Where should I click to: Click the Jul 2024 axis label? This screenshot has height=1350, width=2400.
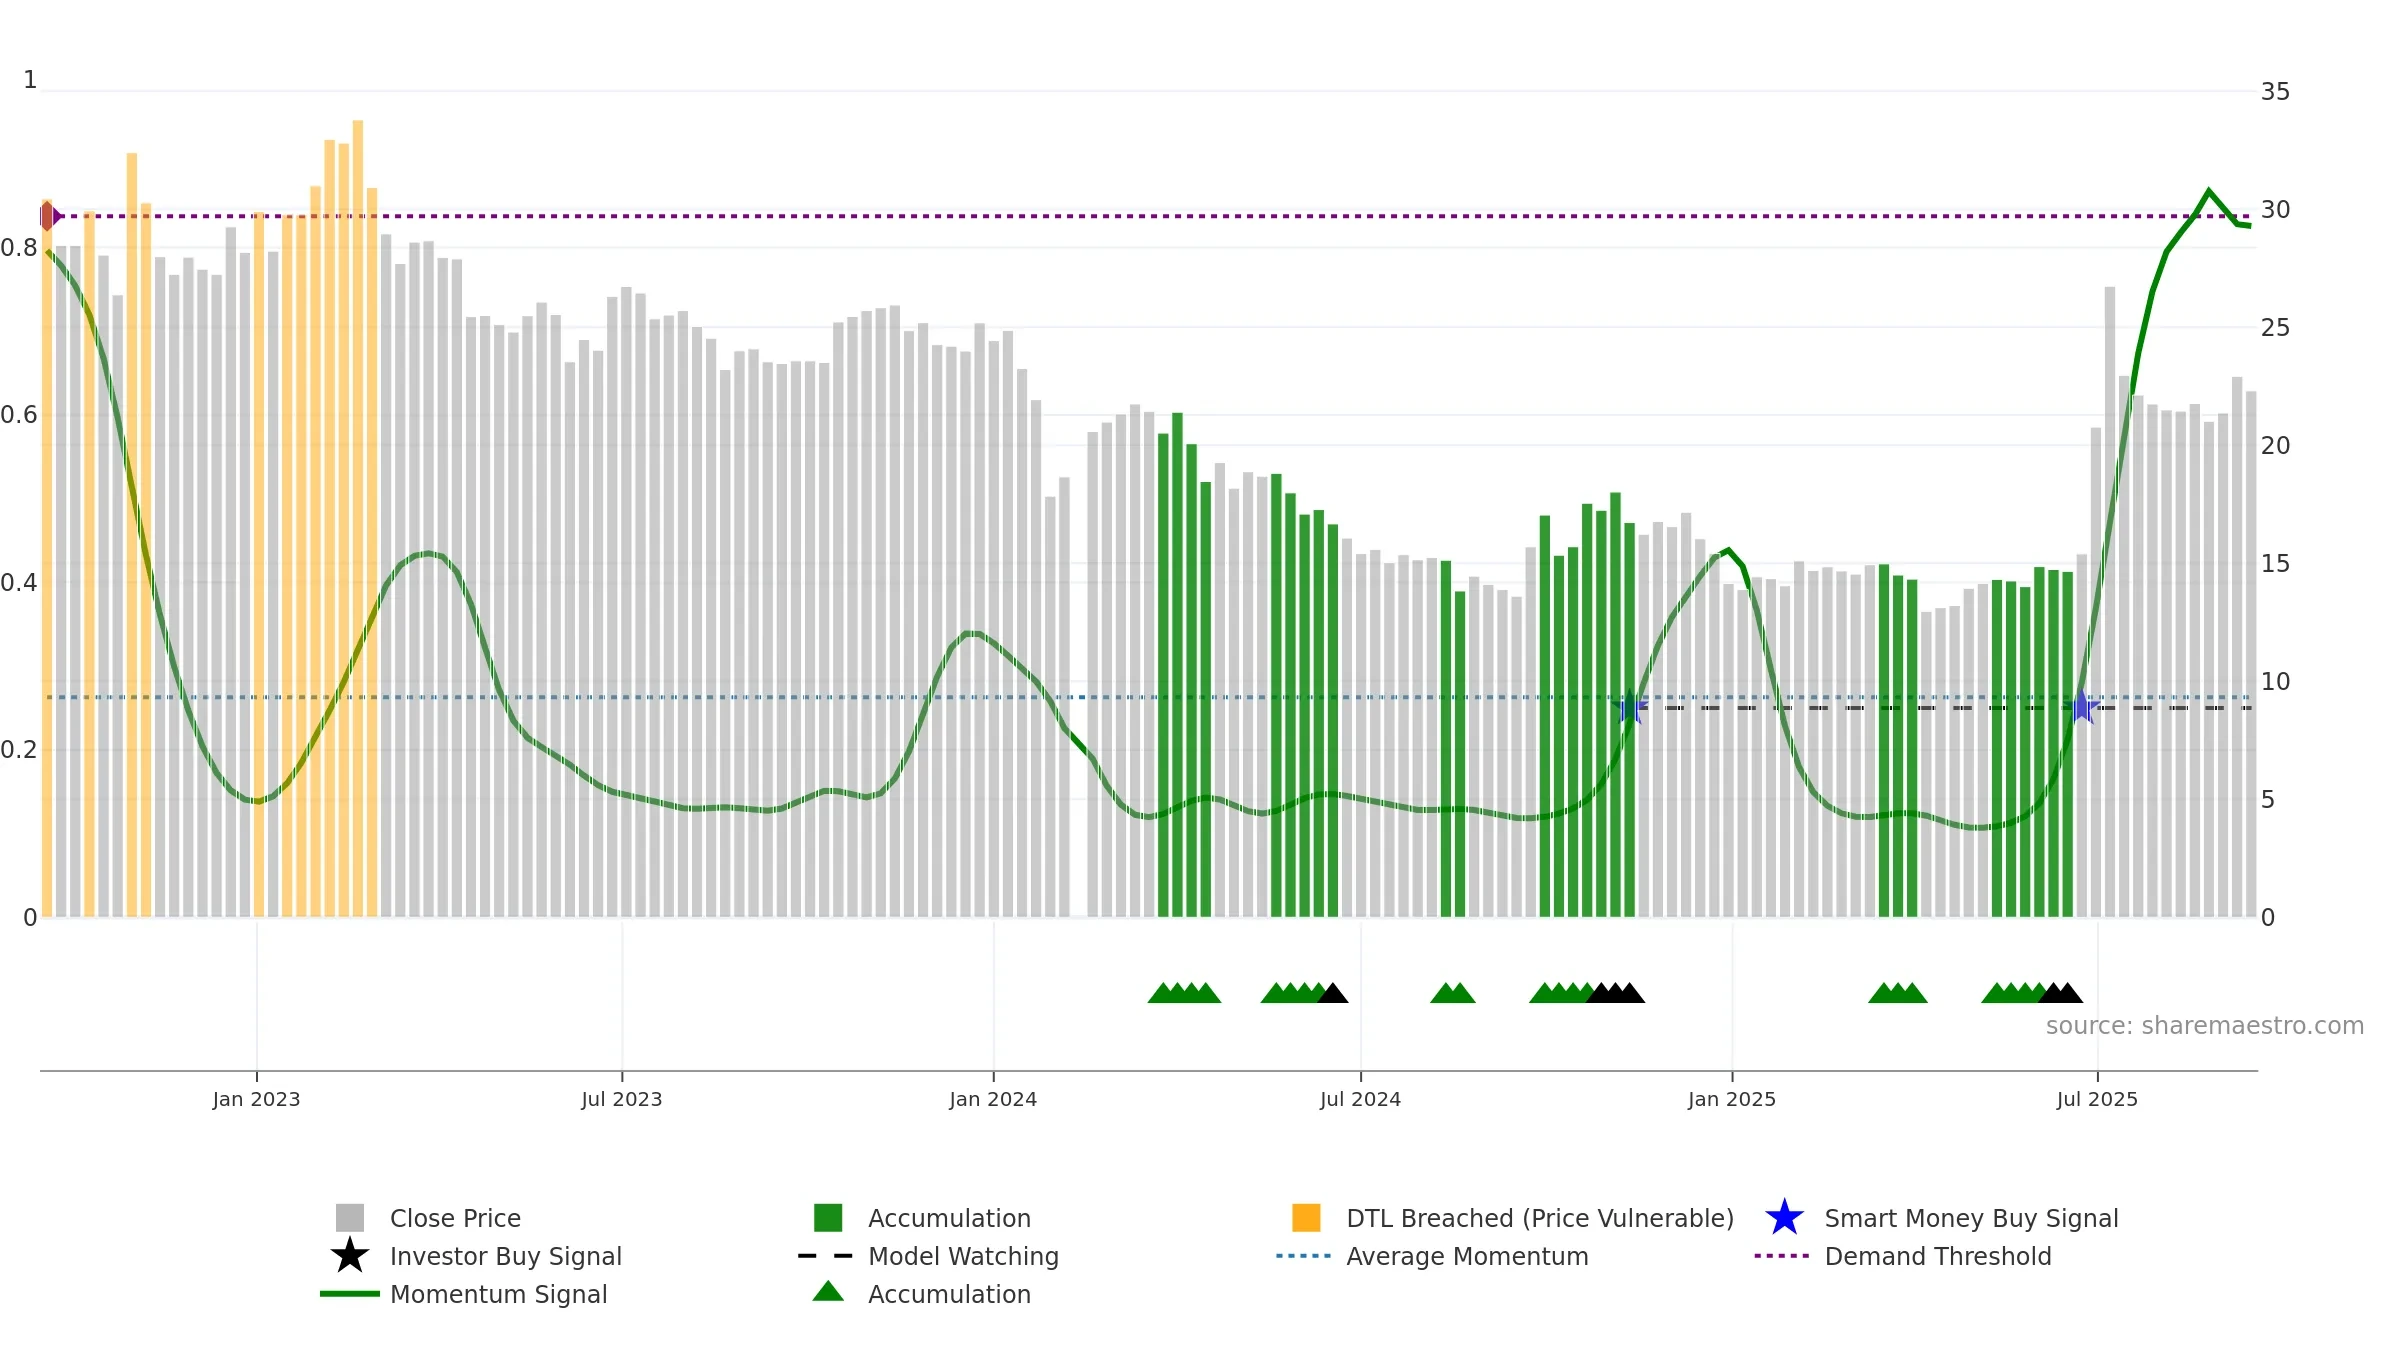tap(1360, 1100)
